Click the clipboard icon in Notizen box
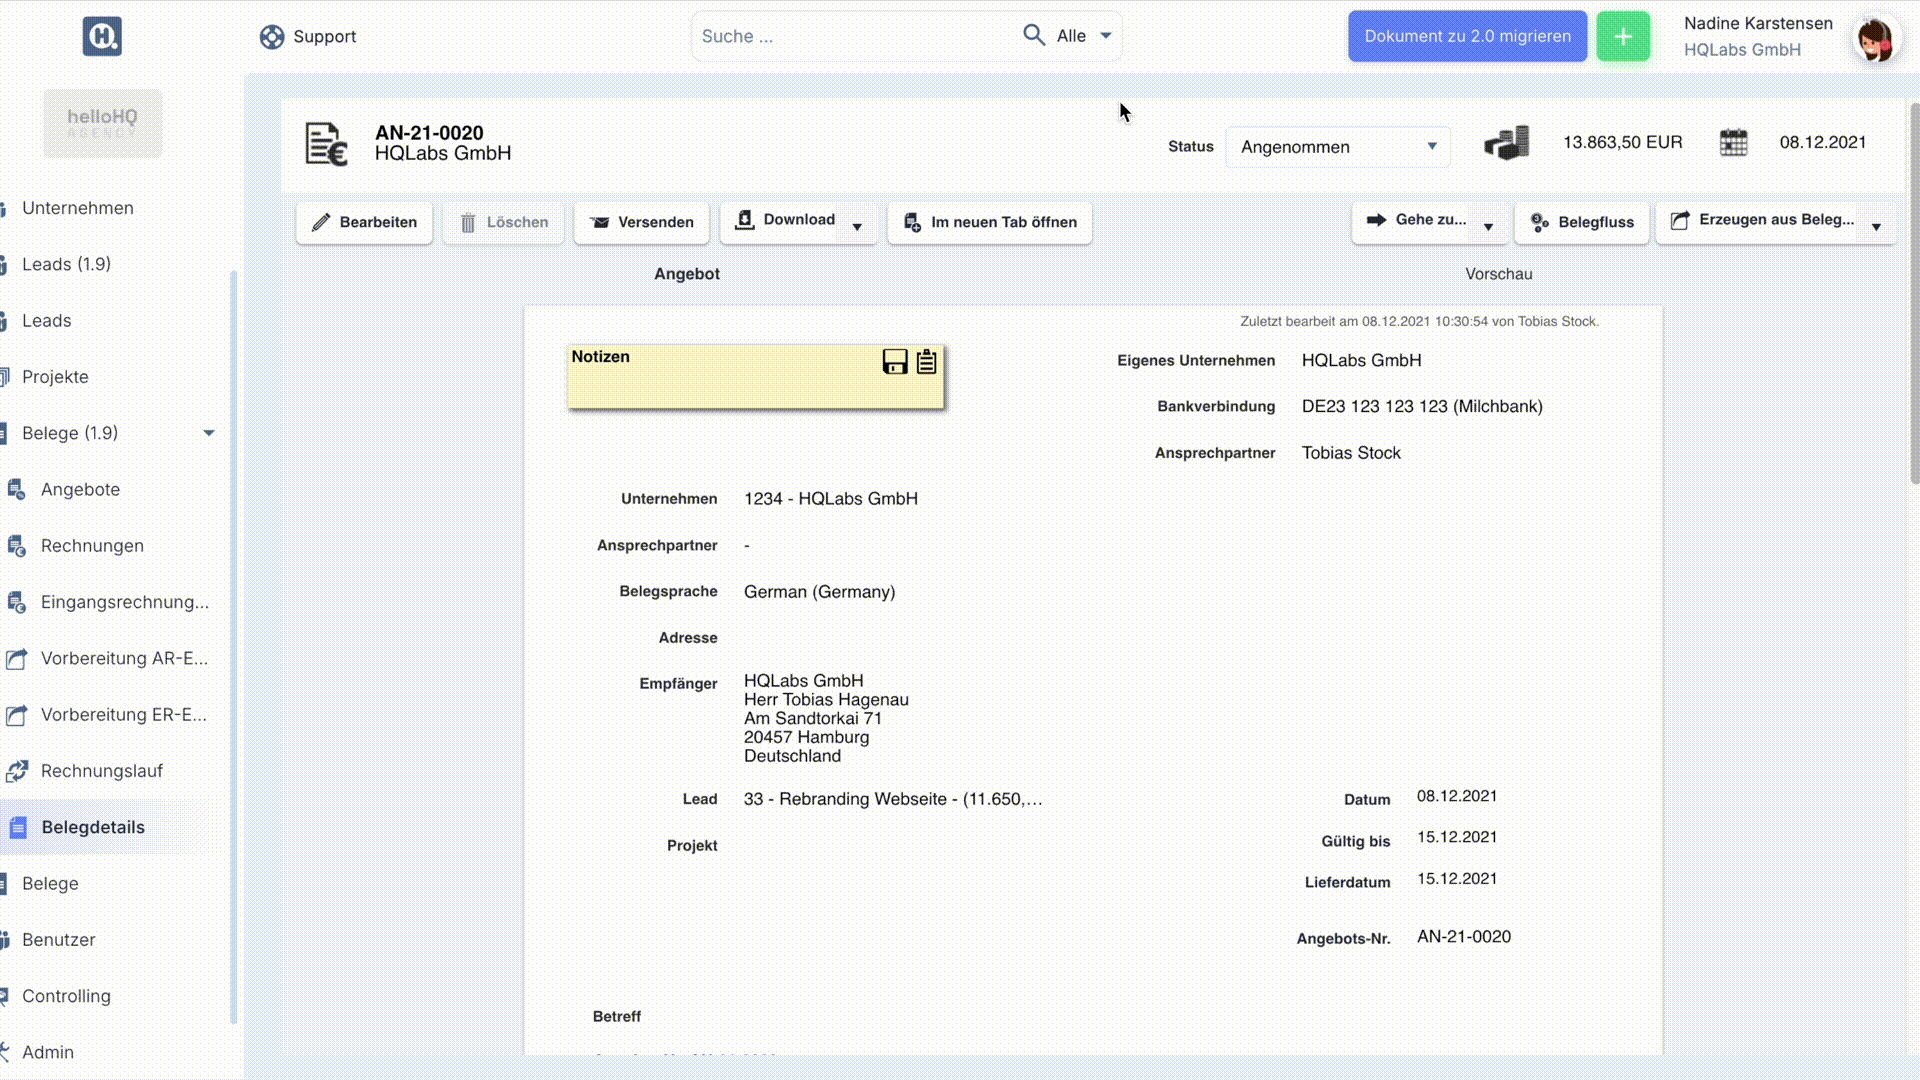1920x1080 pixels. coord(927,362)
